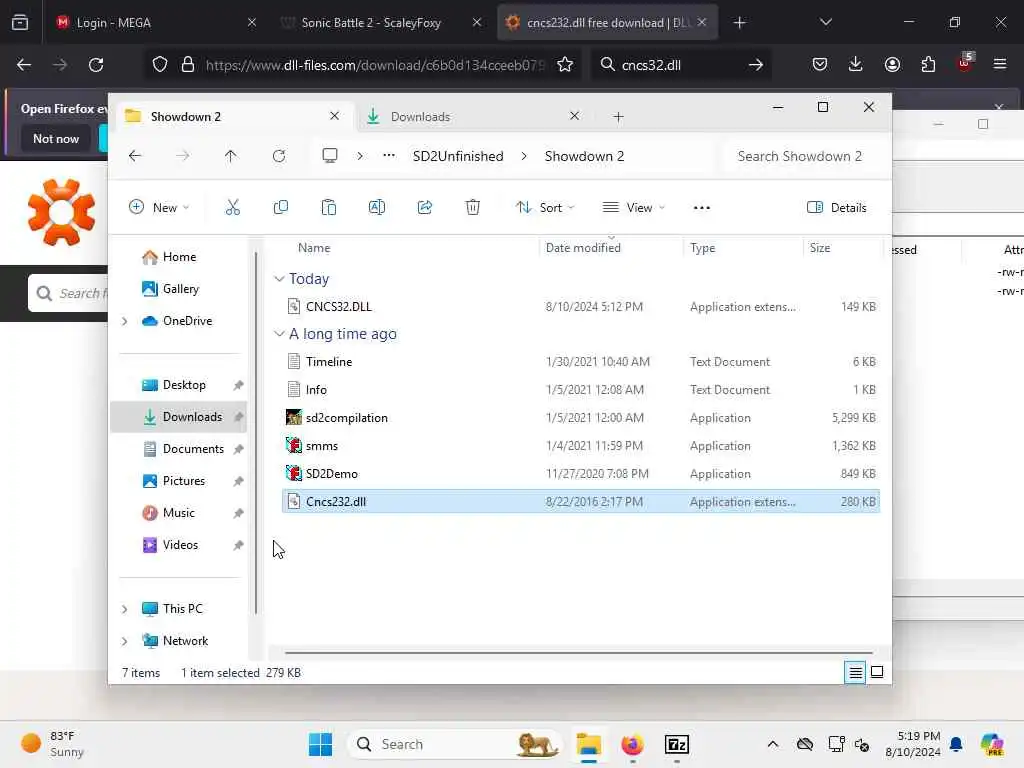This screenshot has width=1024, height=768.
Task: Open the Sort dropdown menu
Action: (545, 208)
